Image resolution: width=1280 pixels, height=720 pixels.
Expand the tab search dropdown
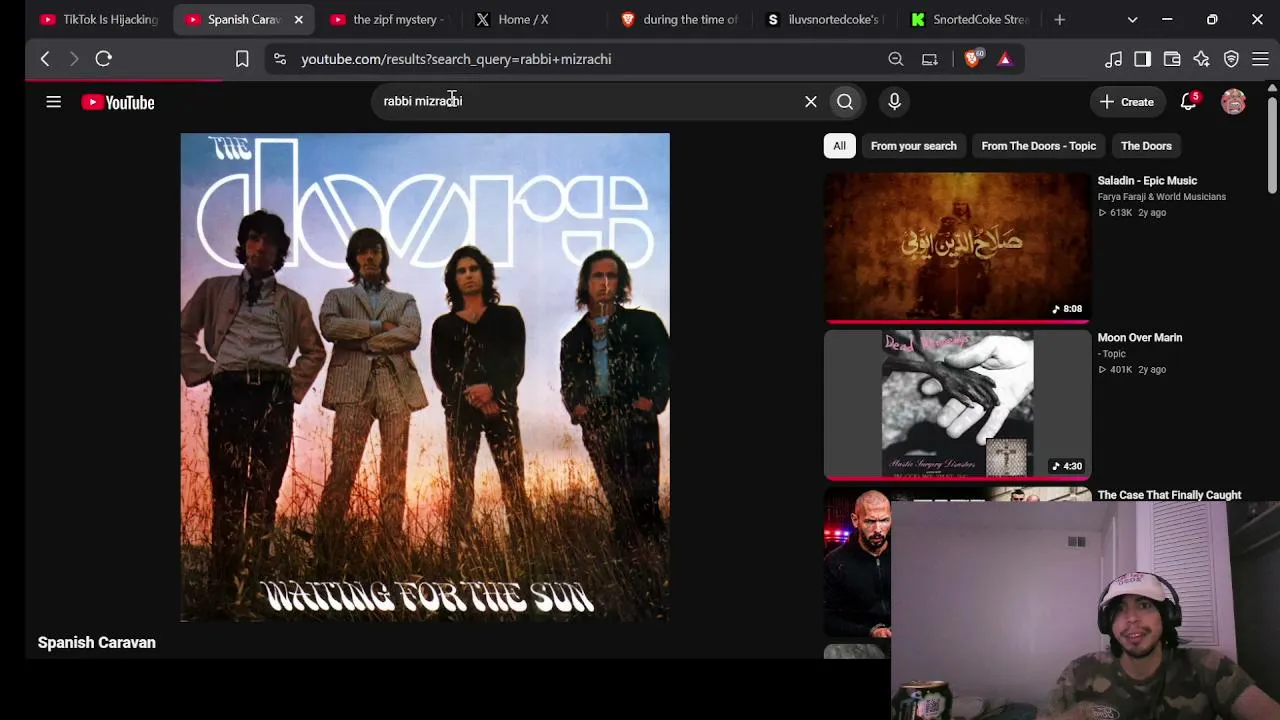tap(1132, 19)
